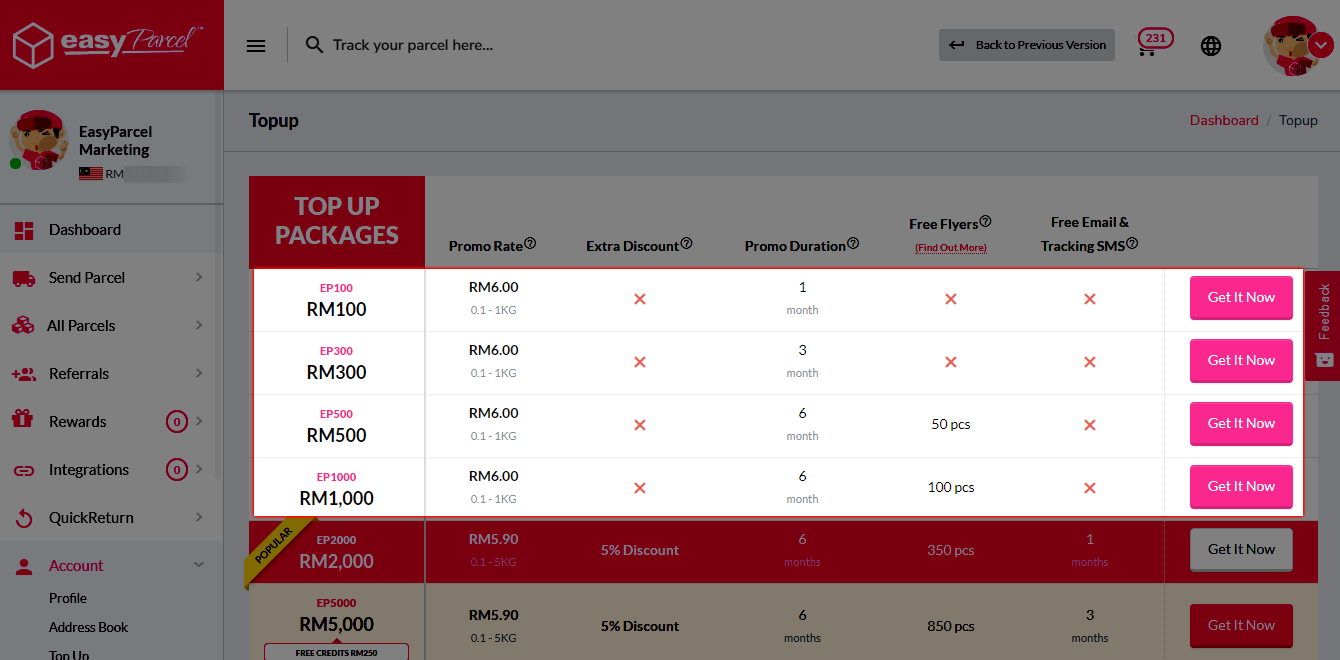Click Get It Now for RM100 package
The width and height of the screenshot is (1340, 660).
(x=1240, y=297)
